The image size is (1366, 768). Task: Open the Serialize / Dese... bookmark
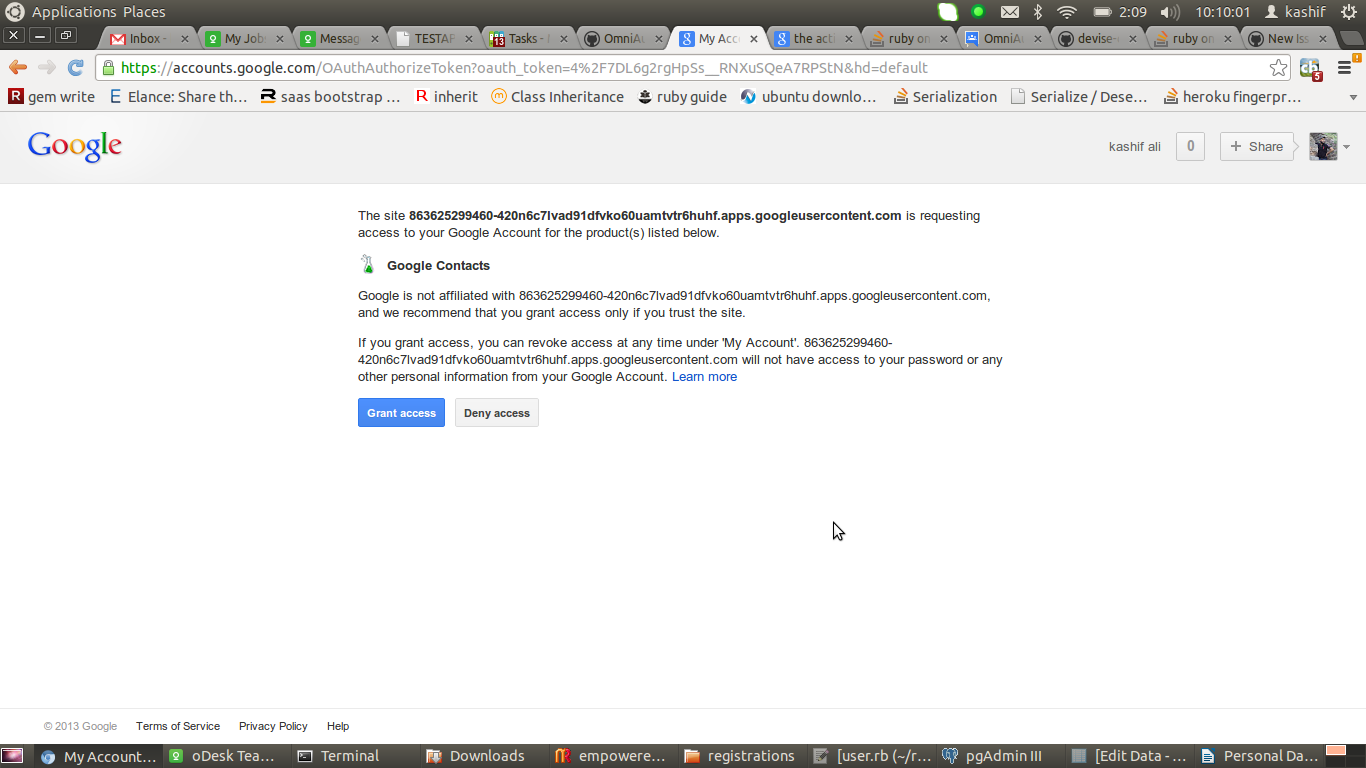[1079, 97]
